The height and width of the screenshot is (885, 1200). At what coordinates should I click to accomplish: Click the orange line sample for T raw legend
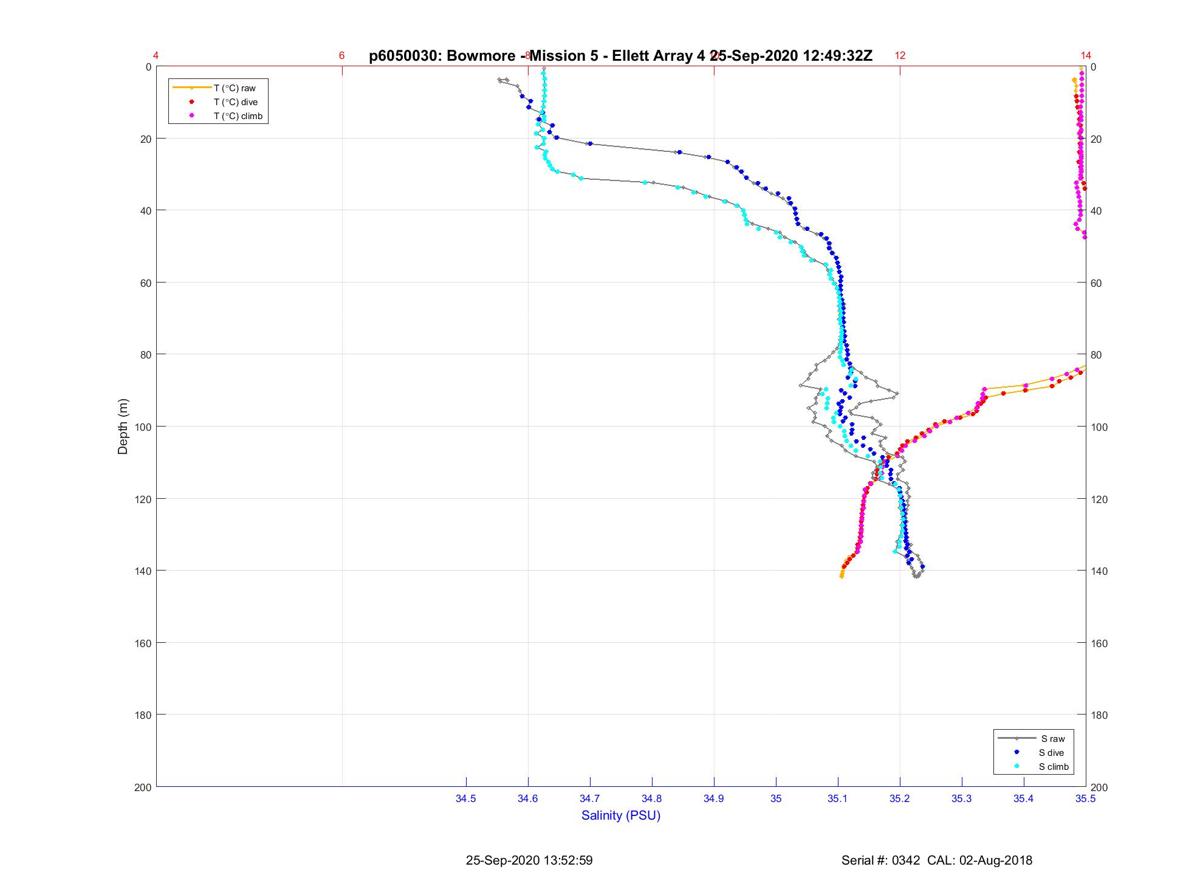coord(191,88)
